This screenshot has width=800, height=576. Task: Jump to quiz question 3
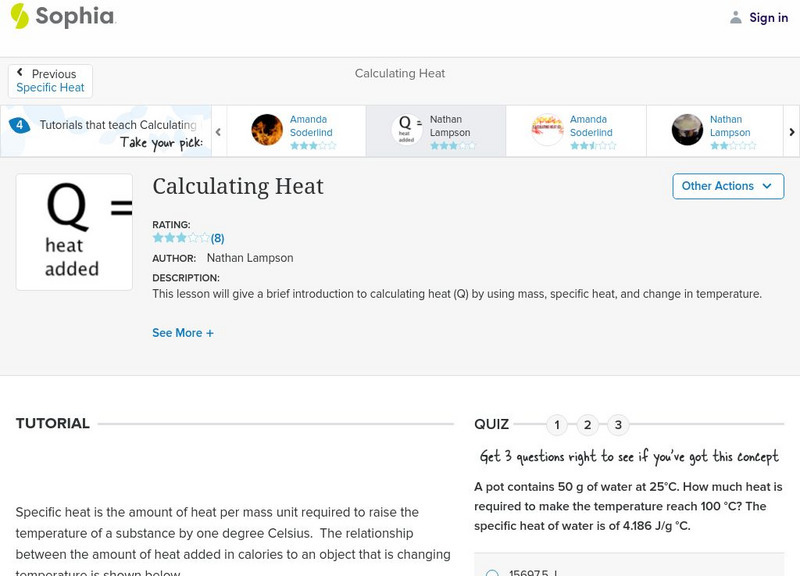tap(618, 425)
